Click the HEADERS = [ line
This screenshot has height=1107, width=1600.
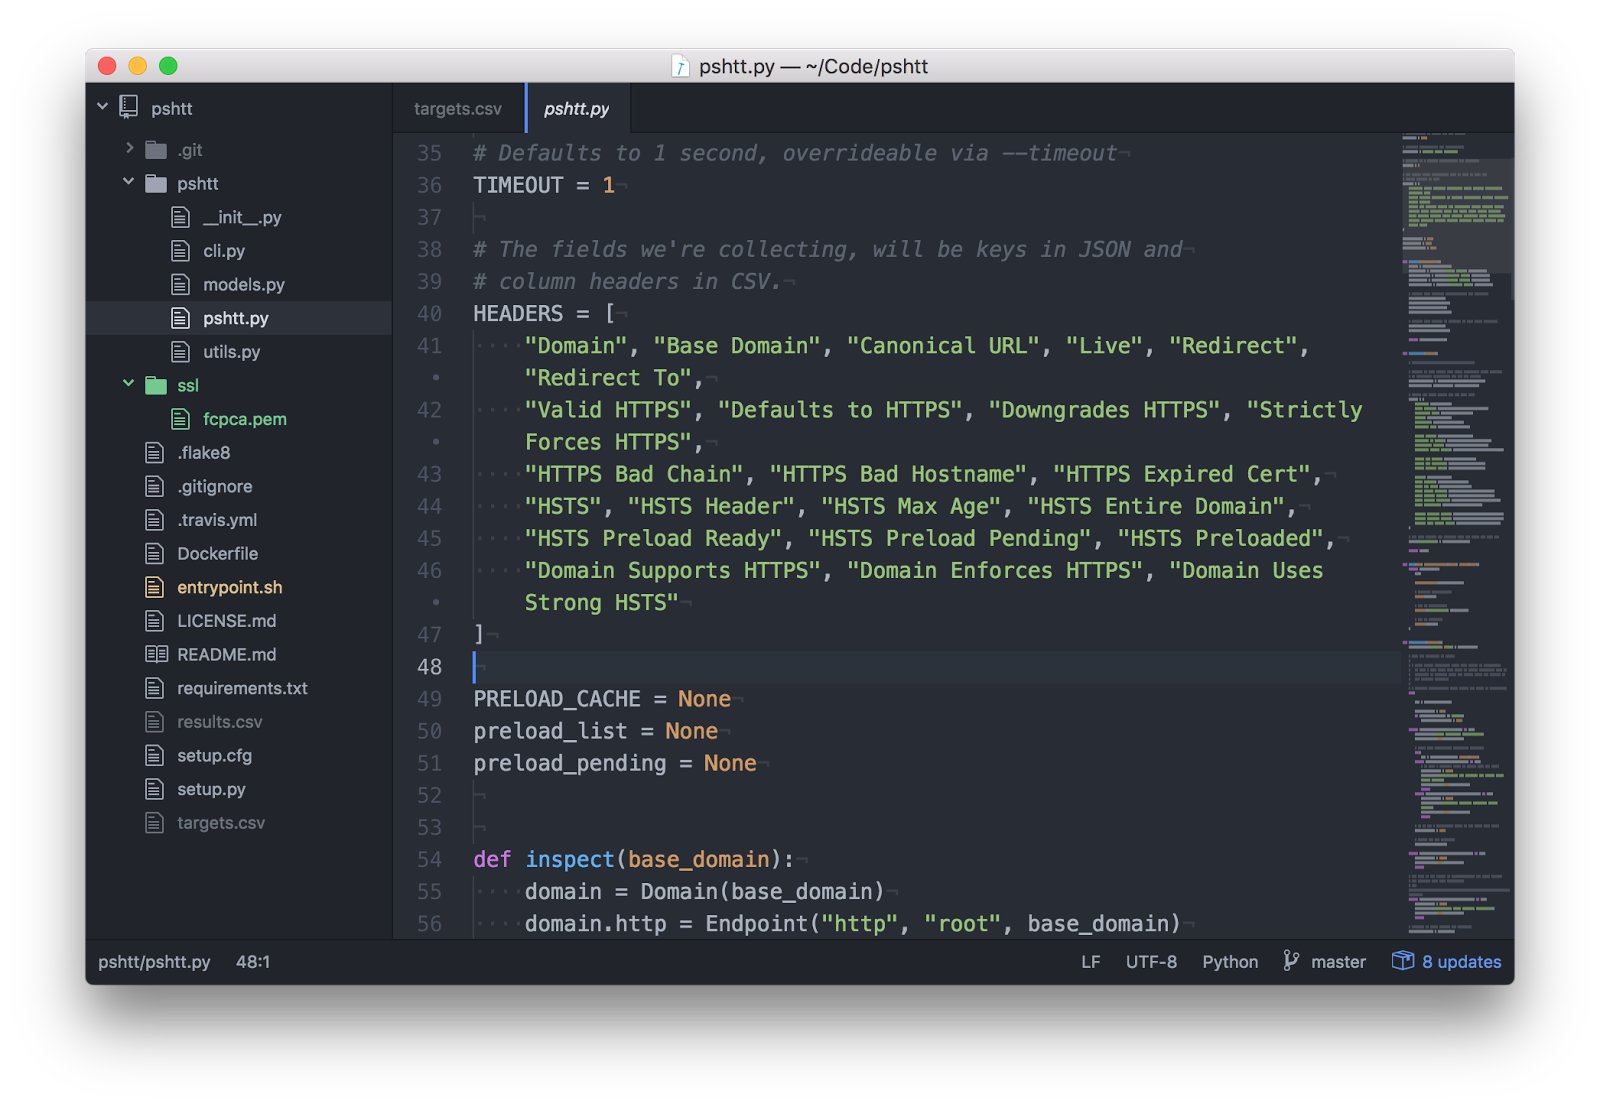pos(544,313)
